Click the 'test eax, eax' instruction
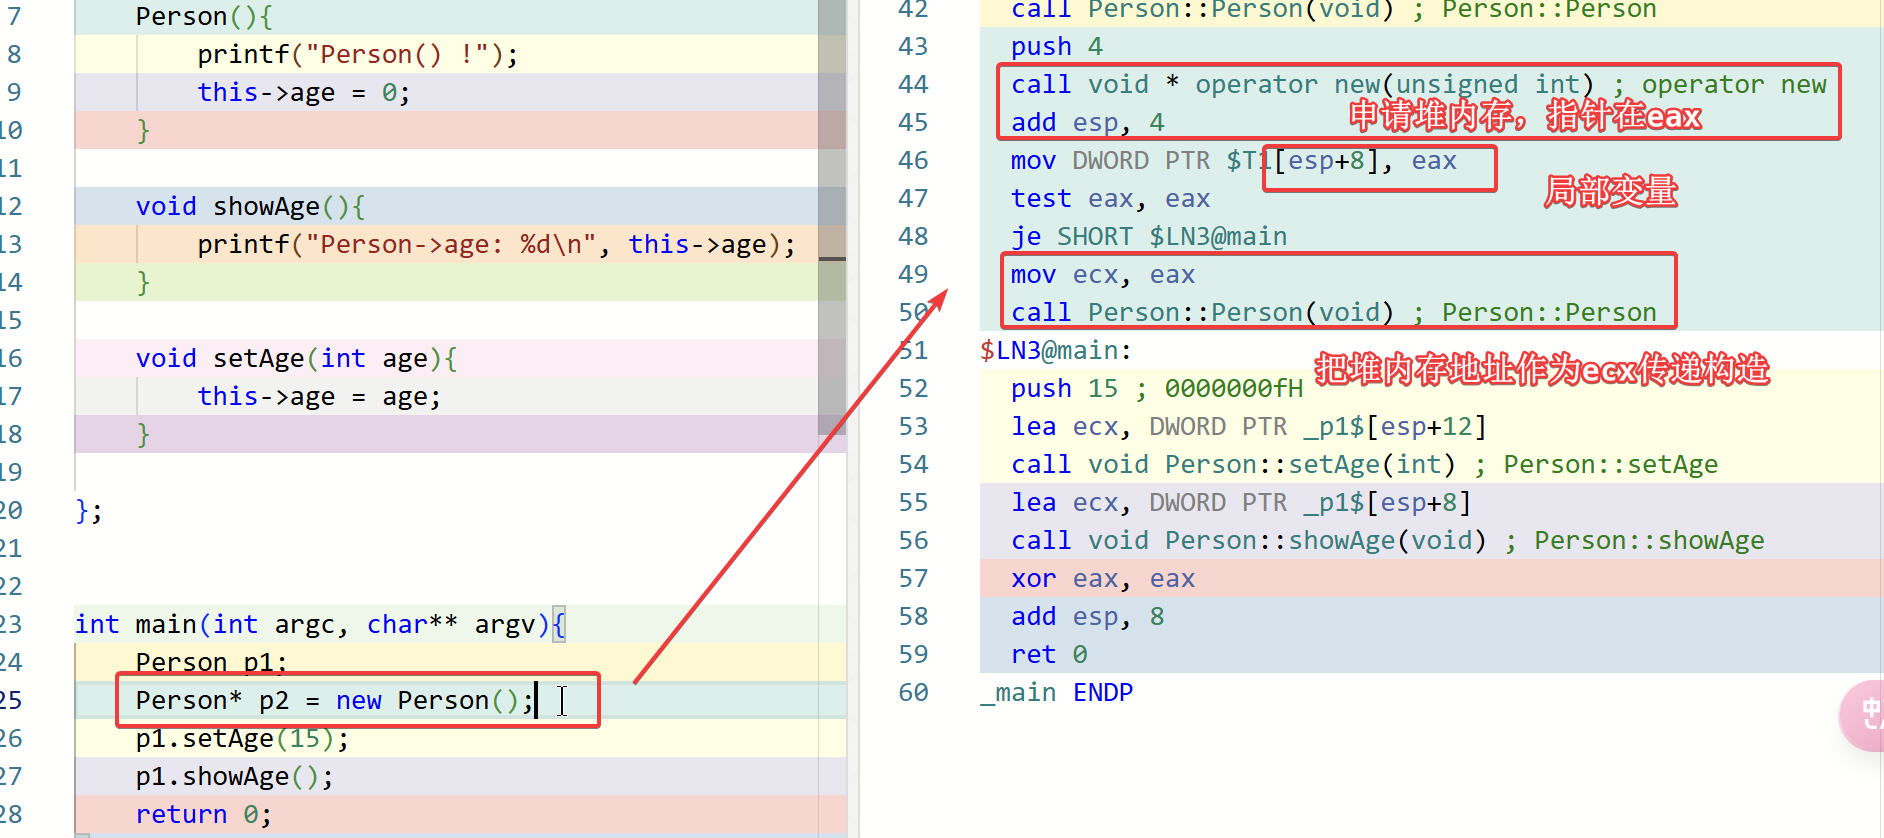The width and height of the screenshot is (1884, 838). coord(1110,199)
